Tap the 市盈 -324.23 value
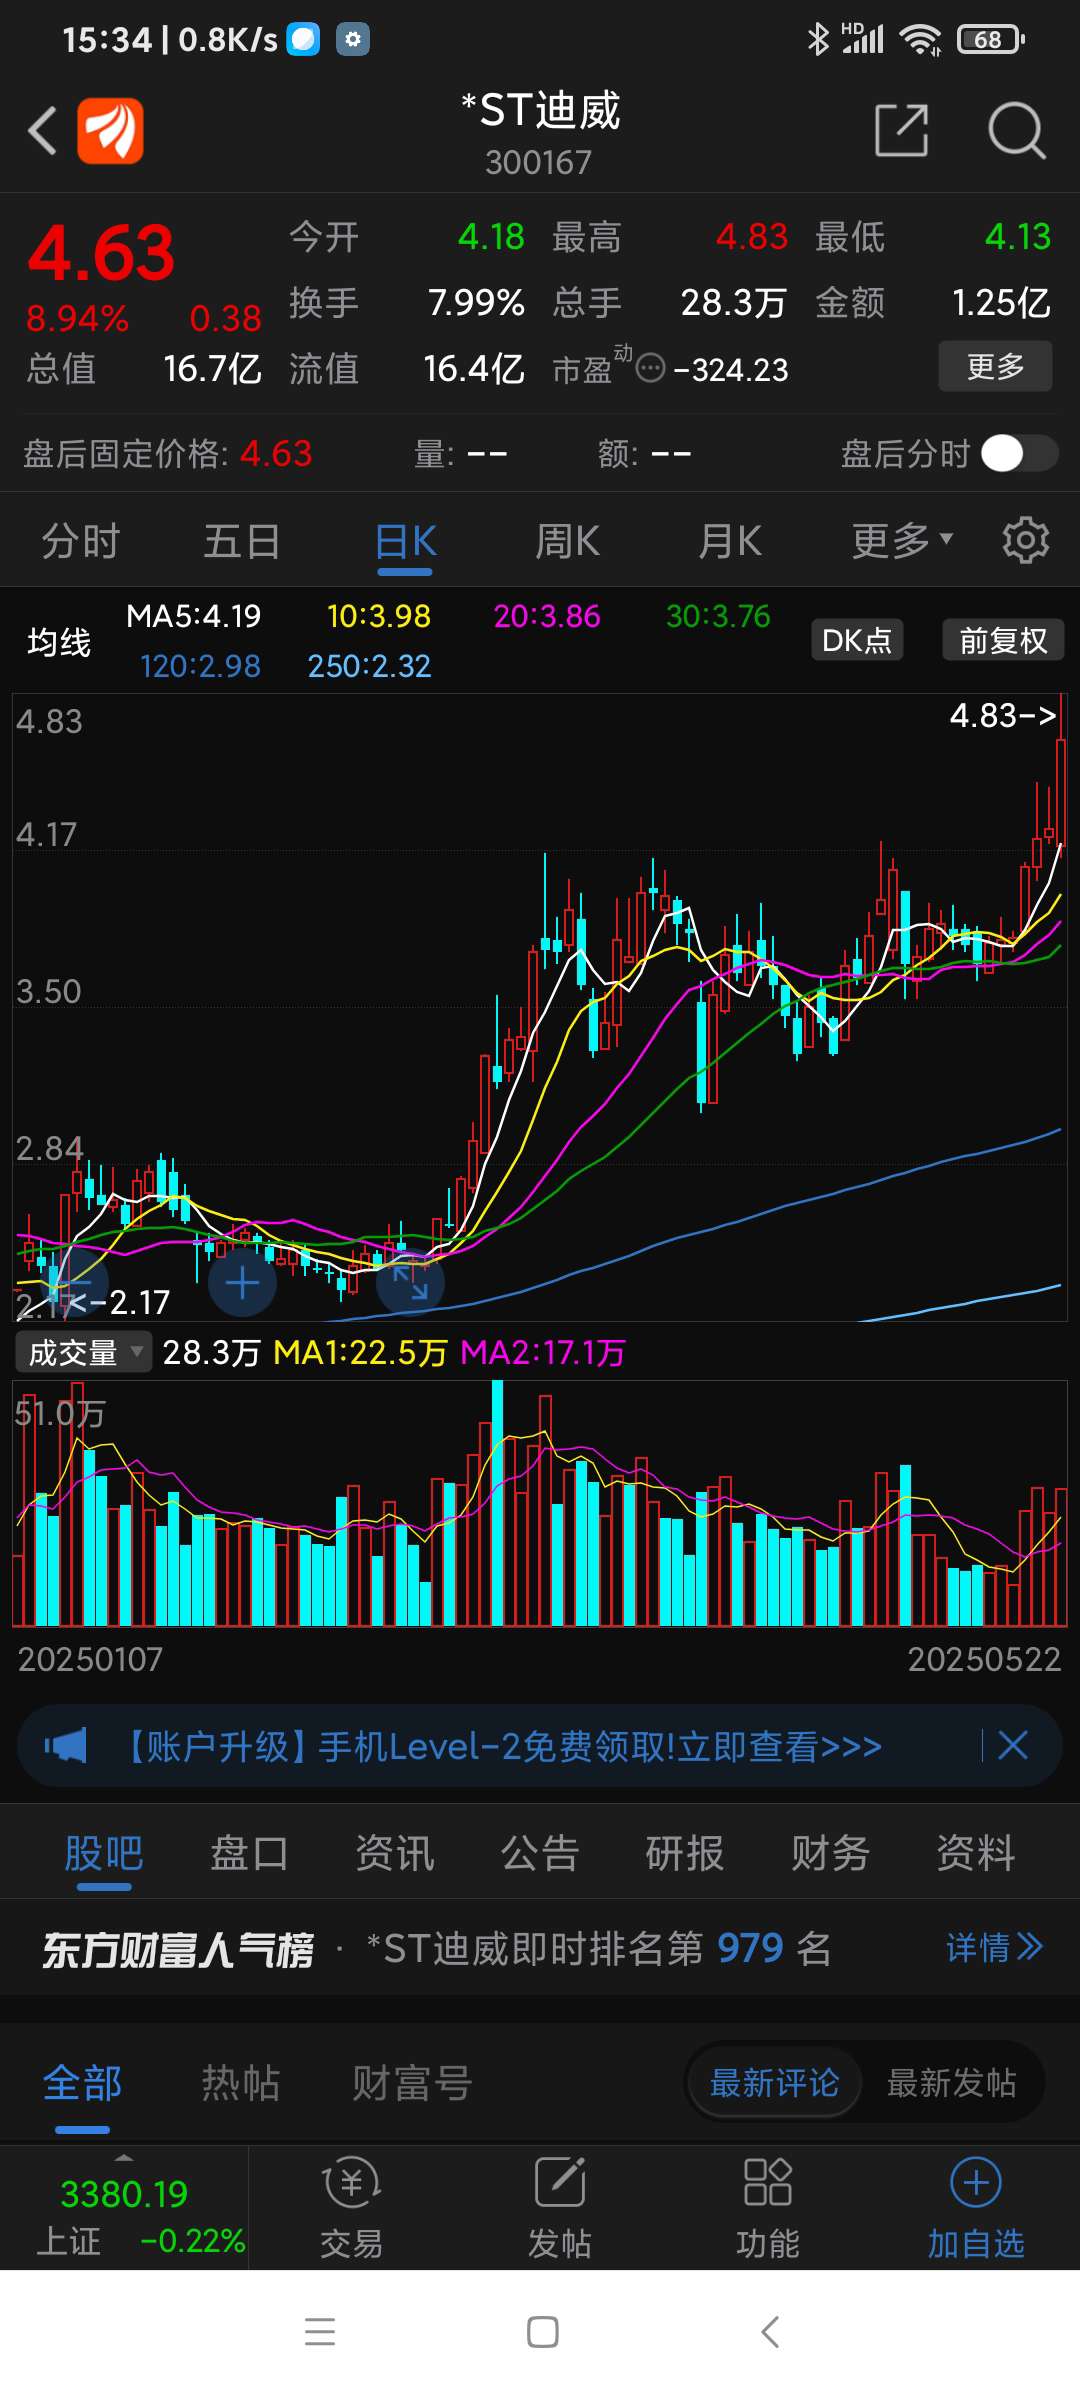 [731, 369]
